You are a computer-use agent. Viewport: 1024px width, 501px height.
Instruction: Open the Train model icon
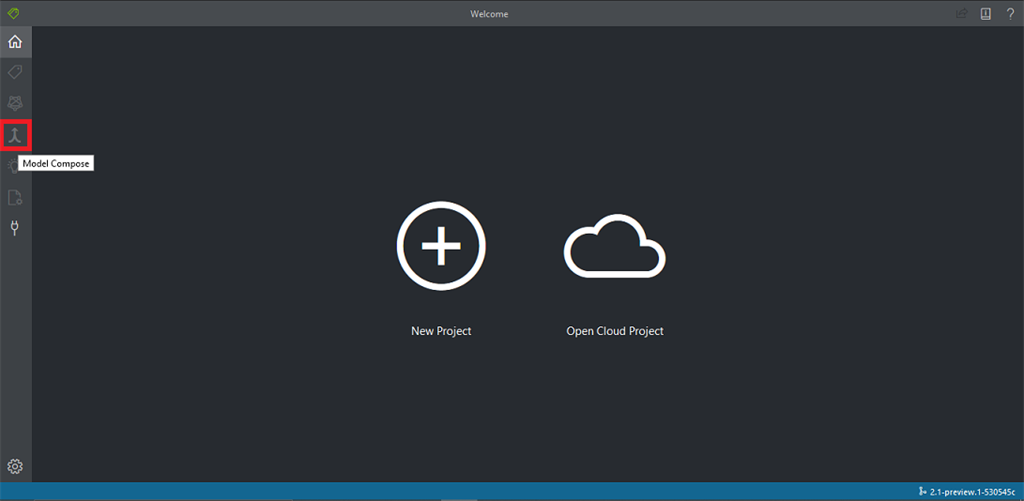[x=15, y=103]
